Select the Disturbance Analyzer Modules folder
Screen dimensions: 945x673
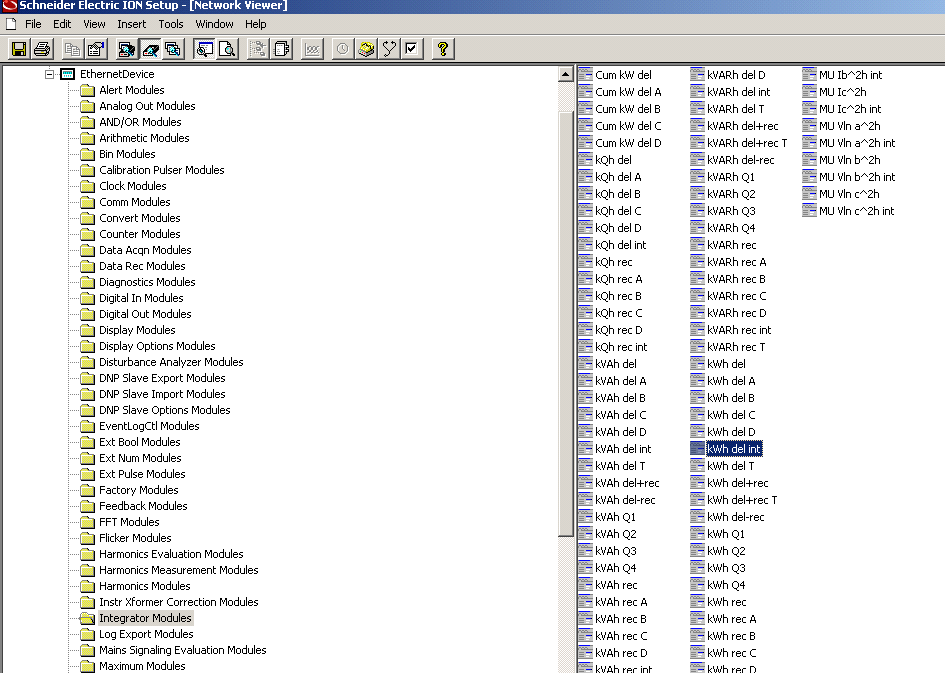pos(171,362)
